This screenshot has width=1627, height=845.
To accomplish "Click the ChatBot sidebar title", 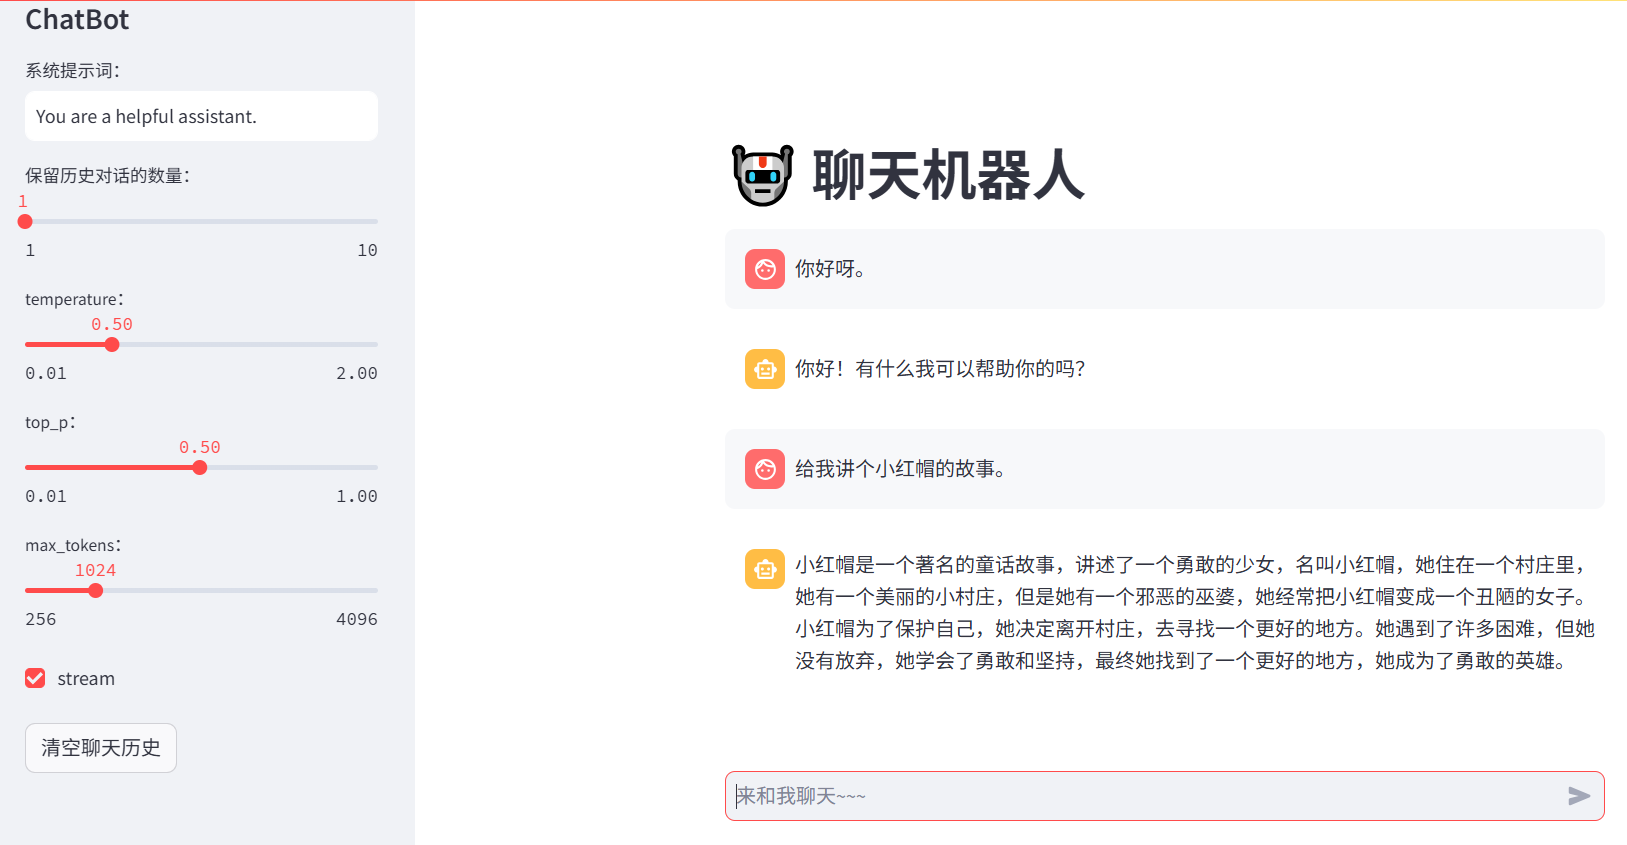I will (77, 20).
